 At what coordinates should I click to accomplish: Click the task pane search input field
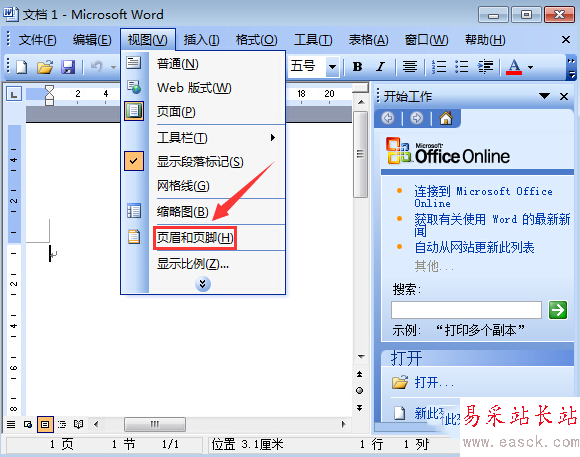tap(466, 310)
